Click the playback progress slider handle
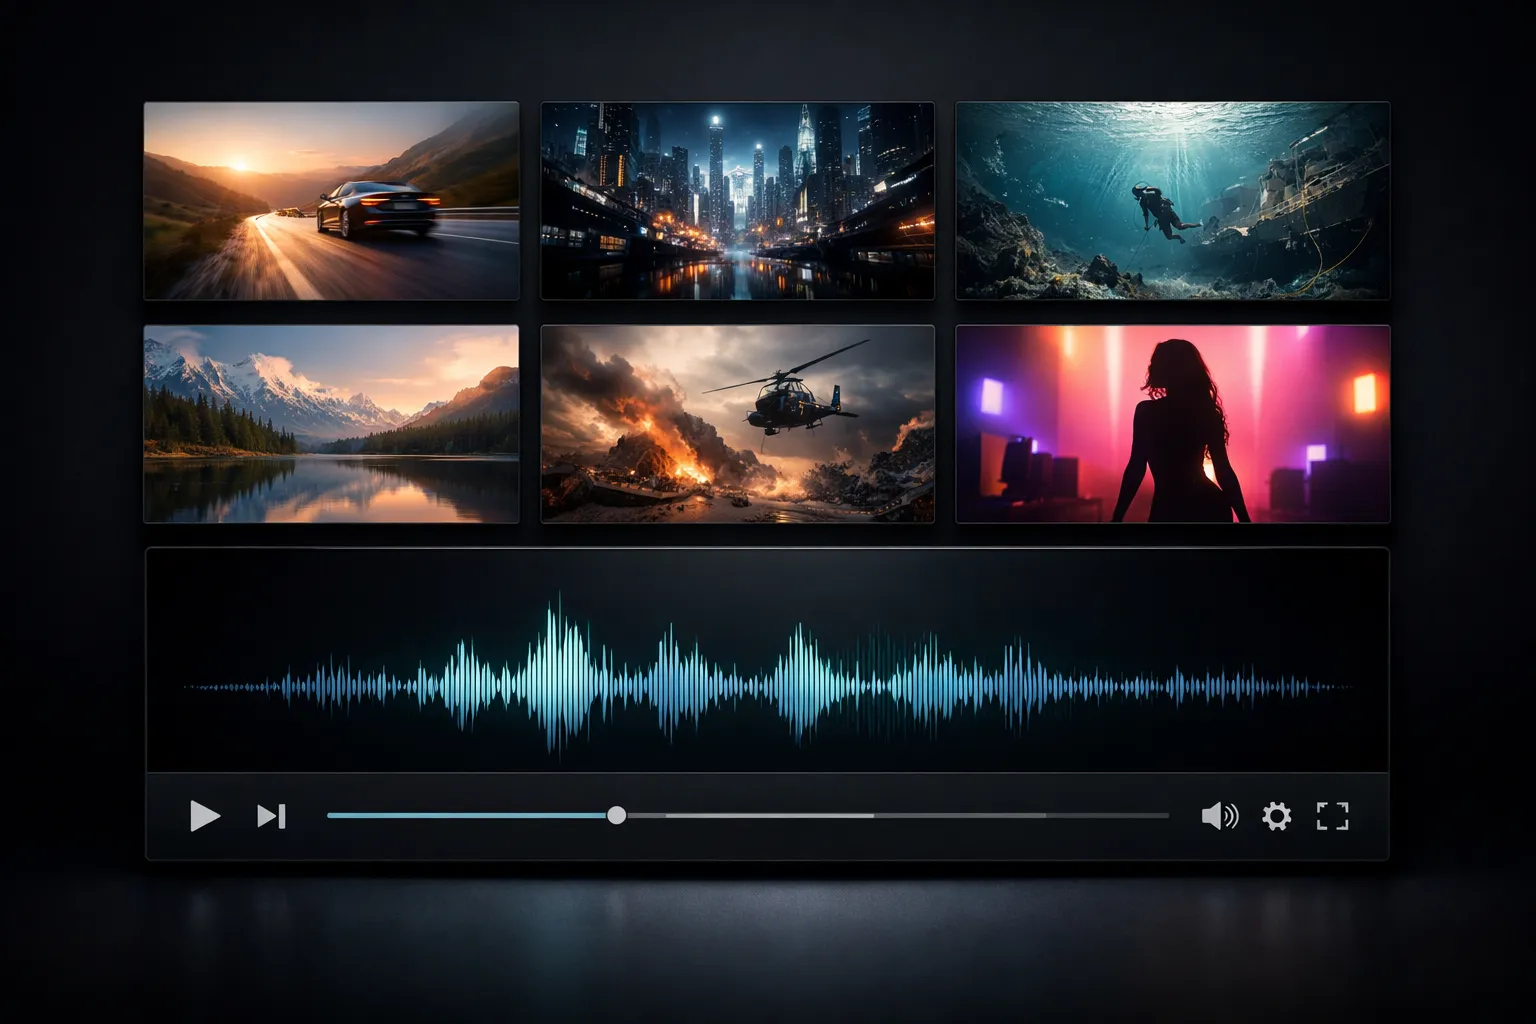 pos(617,815)
